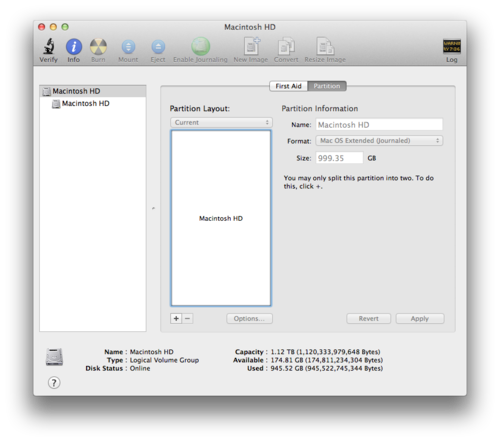Click the Logical Volume Group type text
500x442 pixels.
coord(164,360)
